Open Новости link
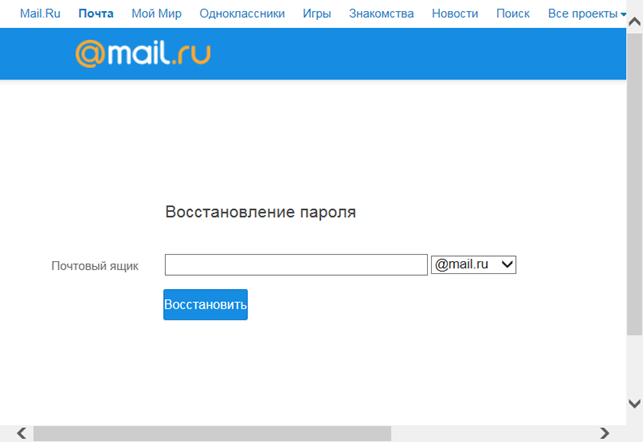643x442 pixels. click(x=455, y=14)
